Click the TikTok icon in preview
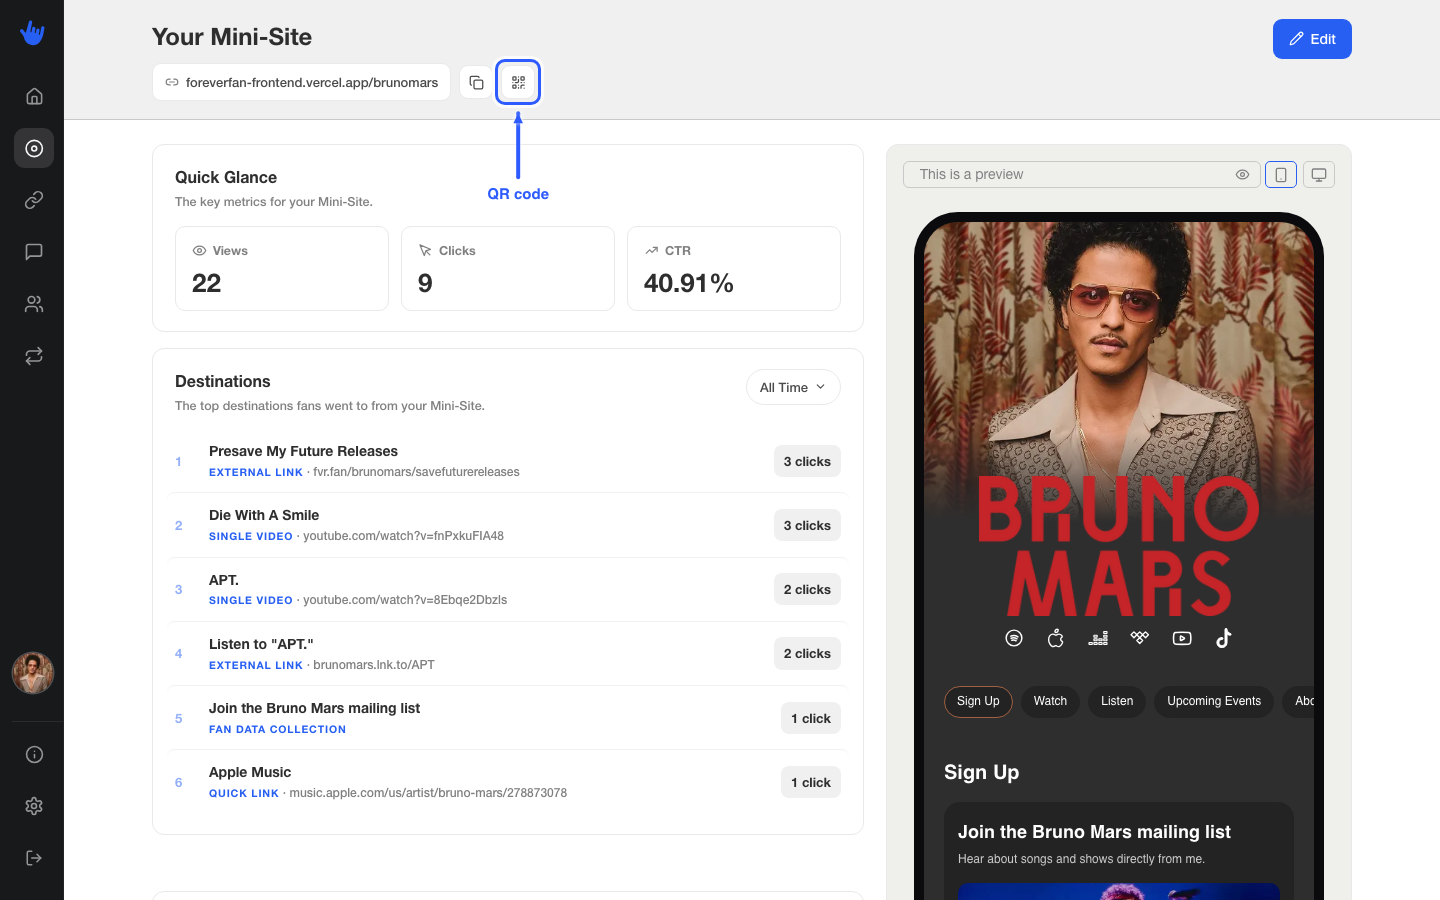1440x900 pixels. click(x=1224, y=638)
